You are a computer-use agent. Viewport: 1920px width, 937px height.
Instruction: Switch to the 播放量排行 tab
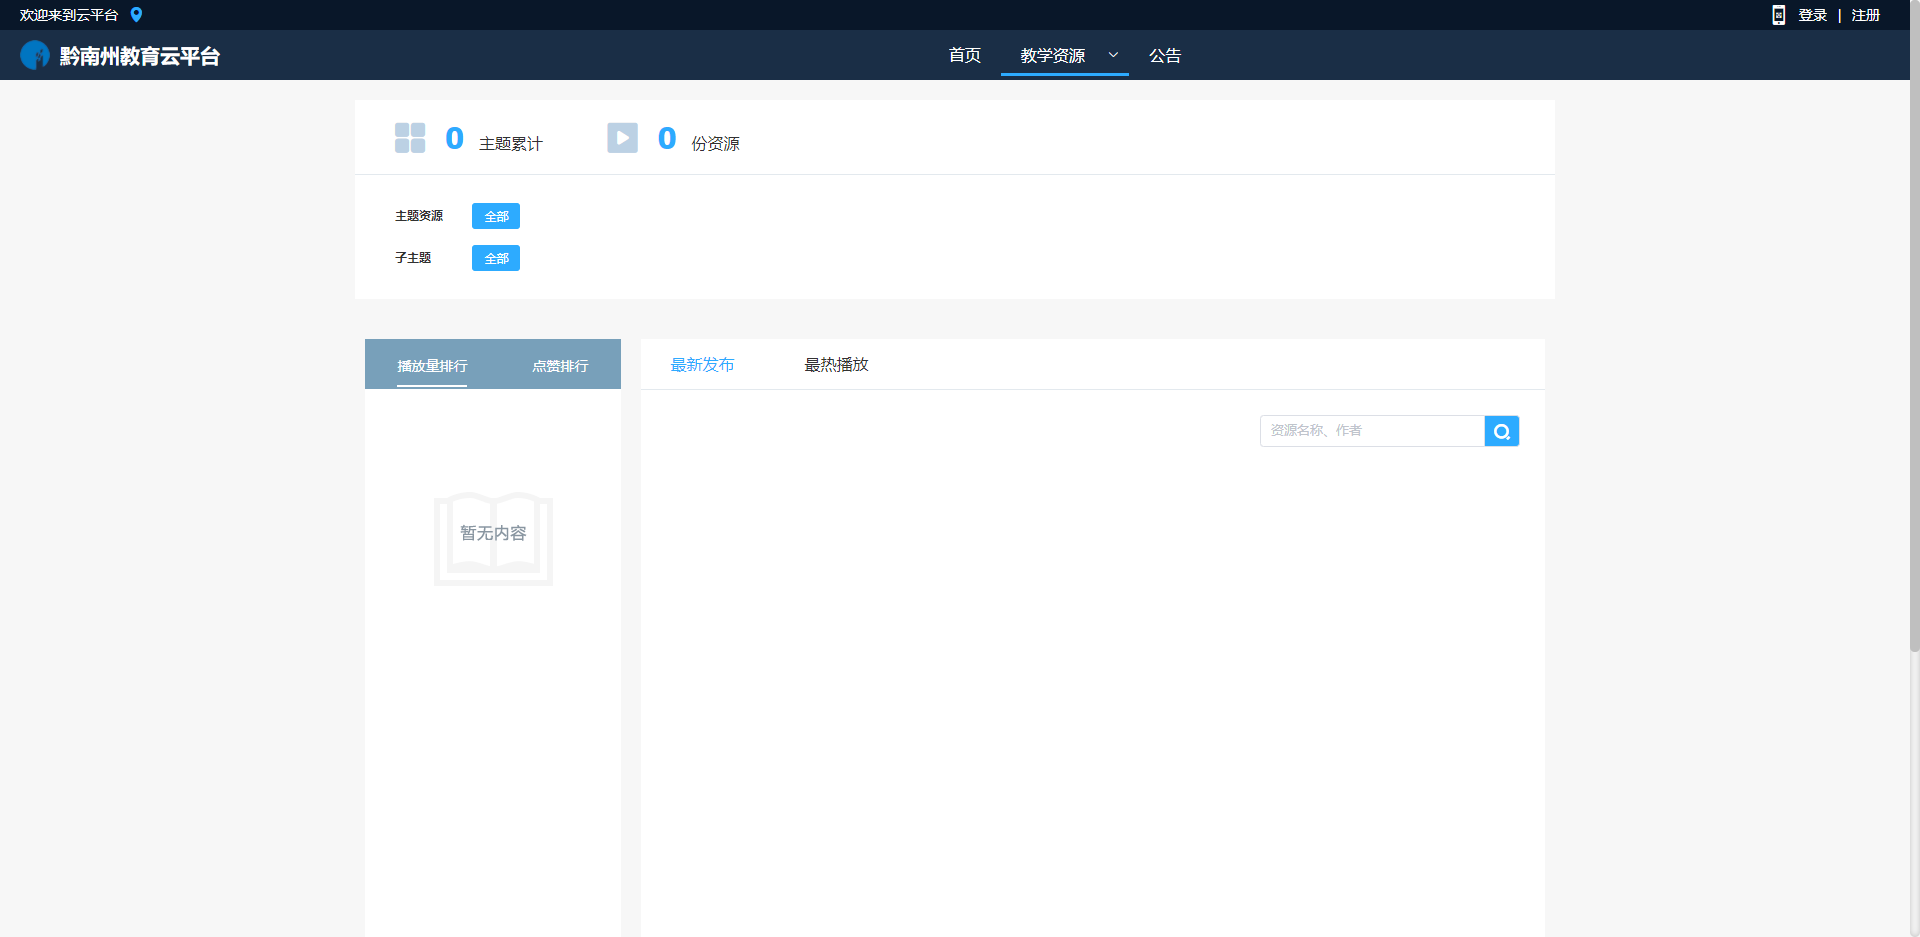click(x=432, y=366)
